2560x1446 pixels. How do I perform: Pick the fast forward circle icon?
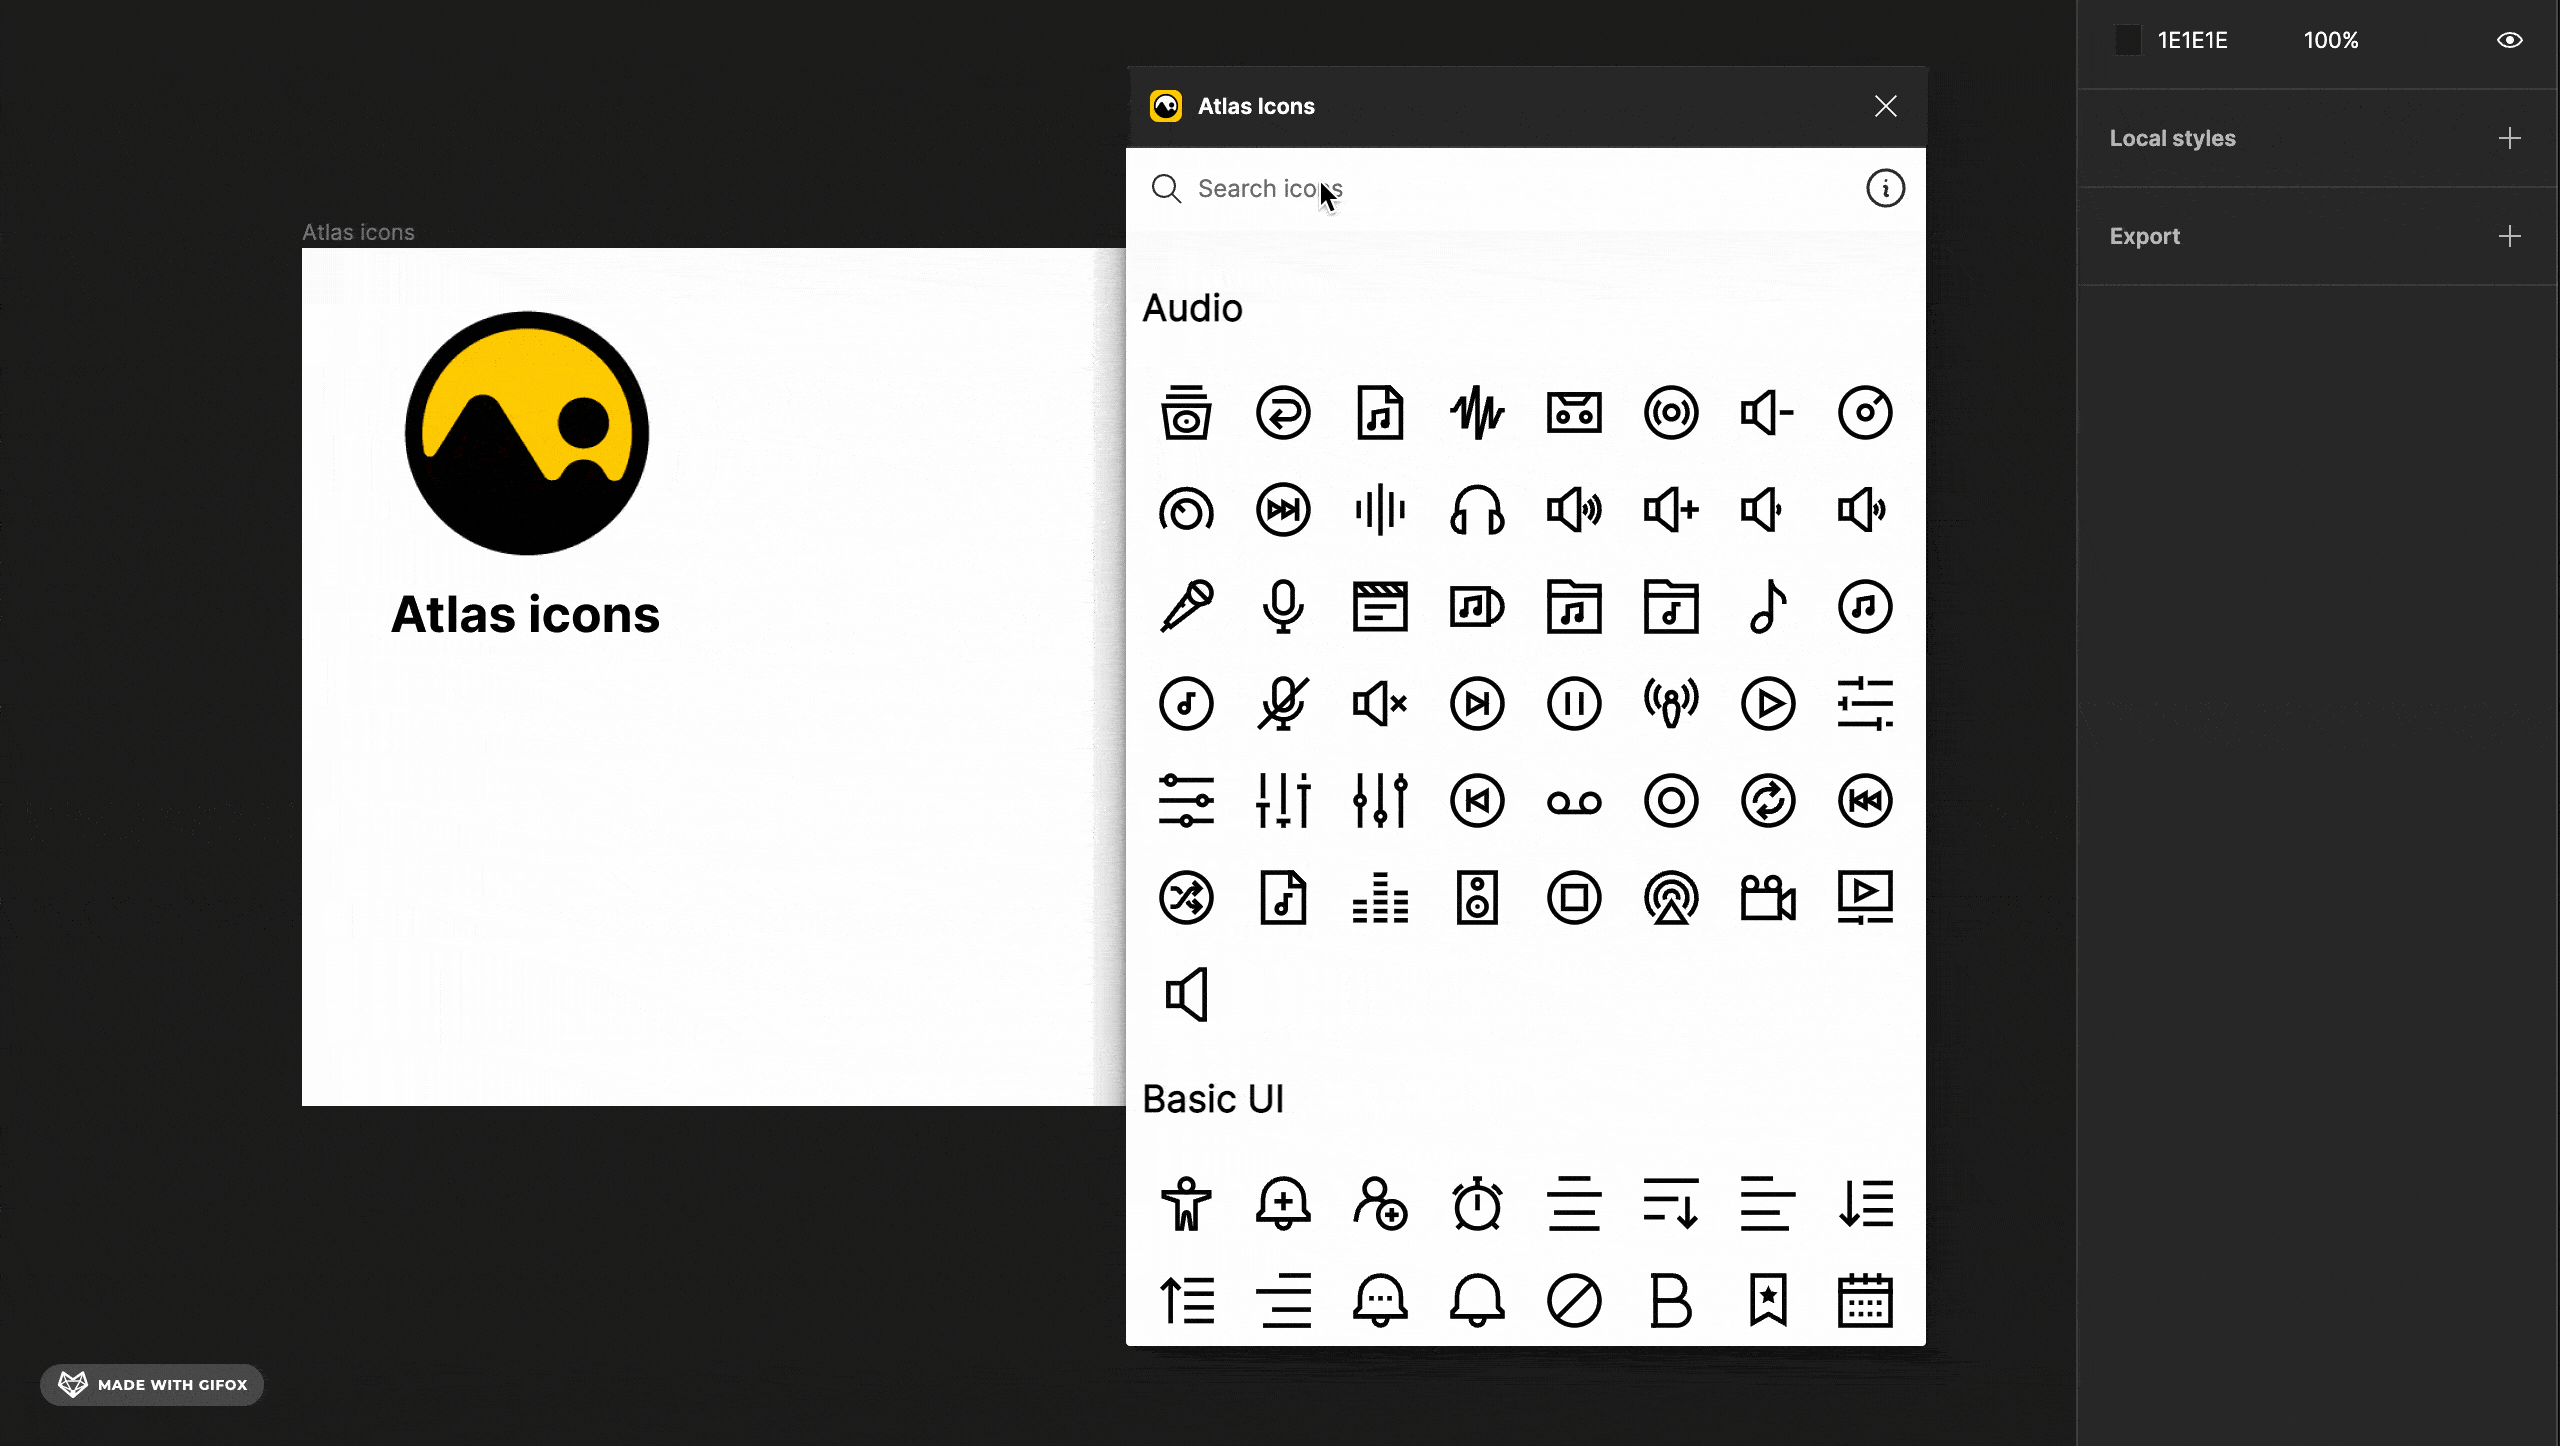coord(1283,510)
